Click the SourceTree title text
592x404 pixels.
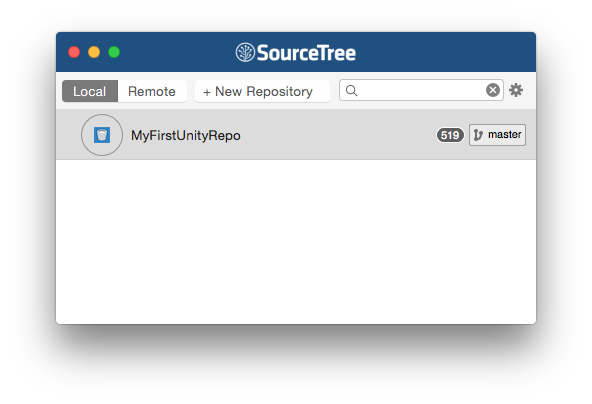click(x=306, y=52)
